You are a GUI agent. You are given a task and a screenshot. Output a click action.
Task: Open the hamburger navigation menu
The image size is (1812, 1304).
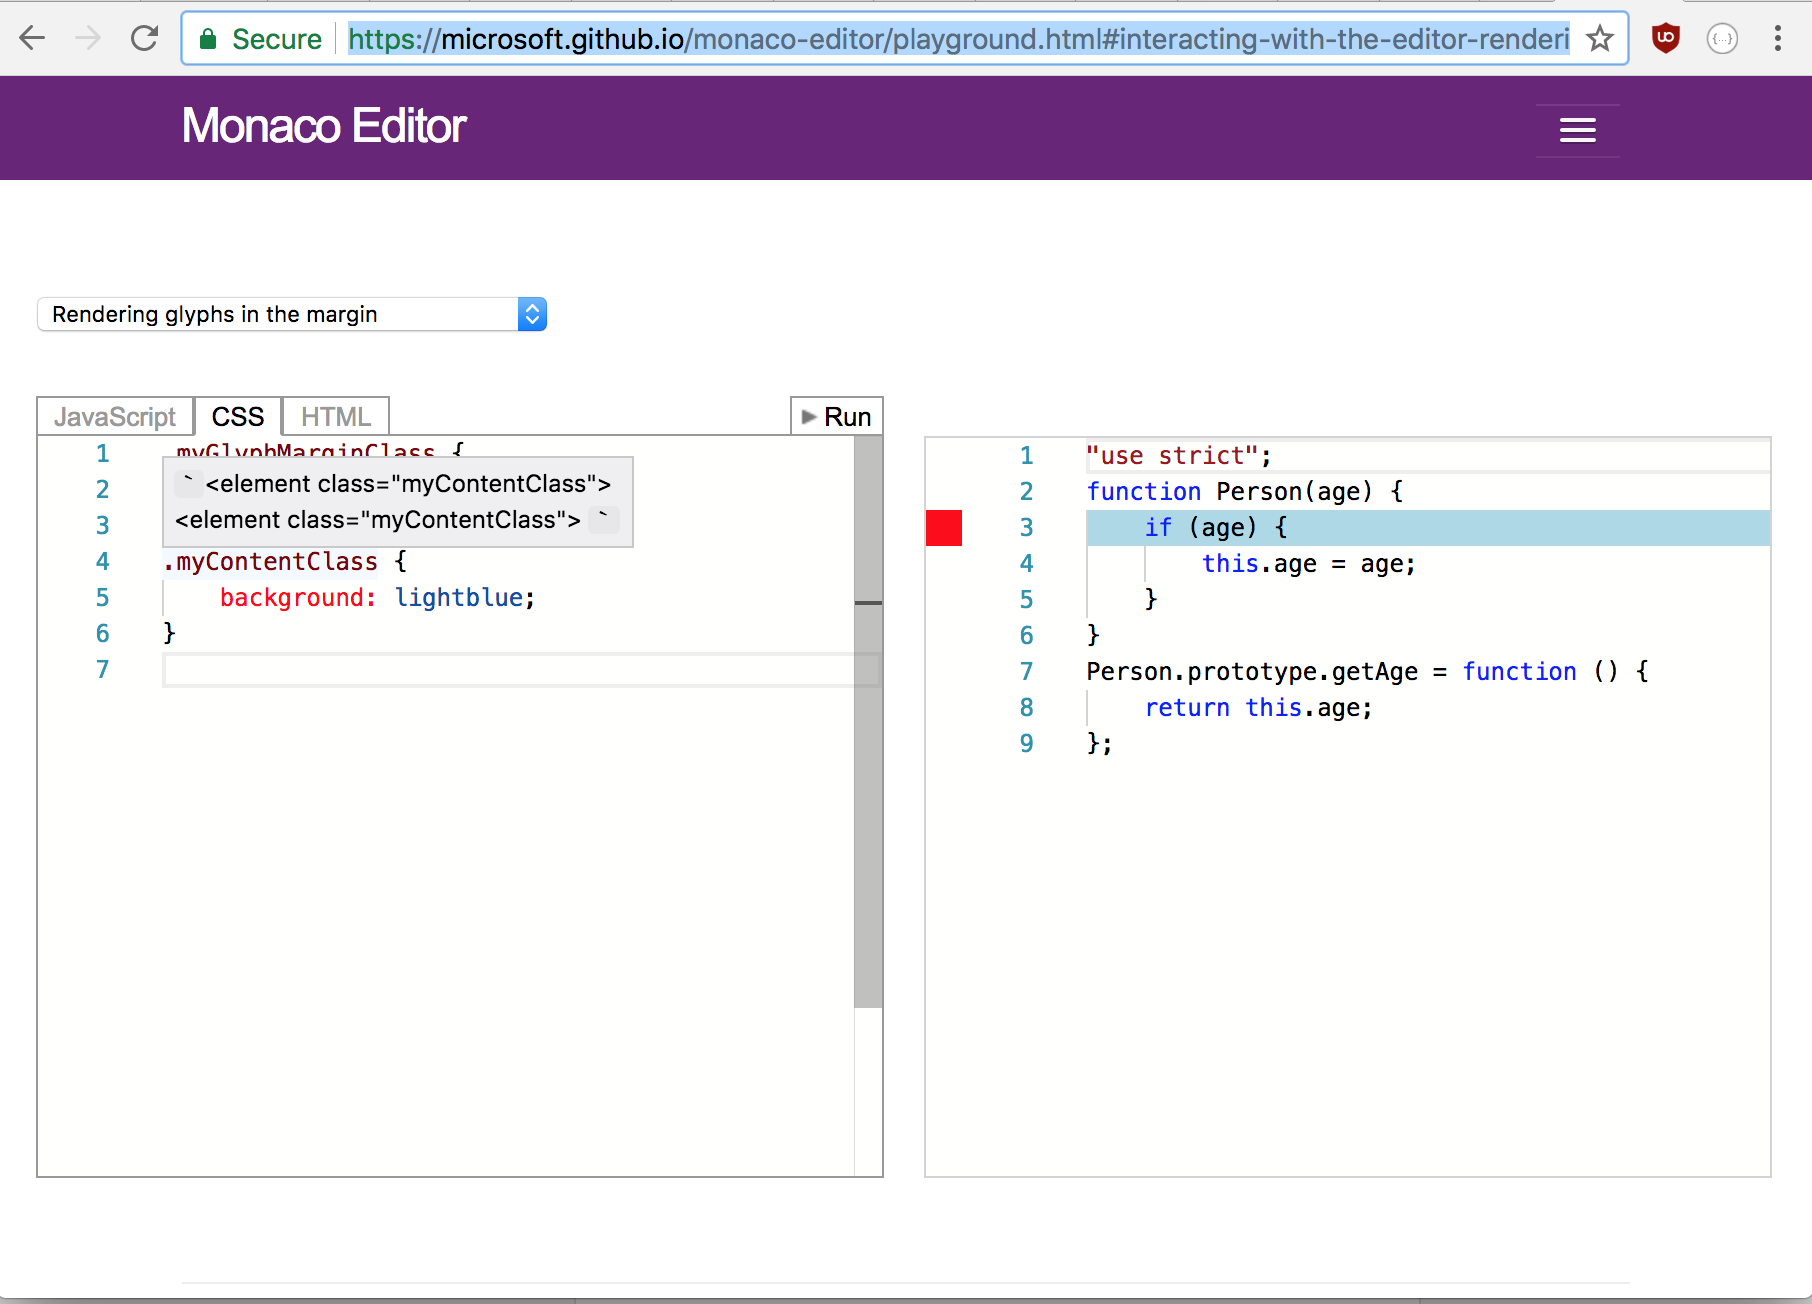(x=1578, y=130)
